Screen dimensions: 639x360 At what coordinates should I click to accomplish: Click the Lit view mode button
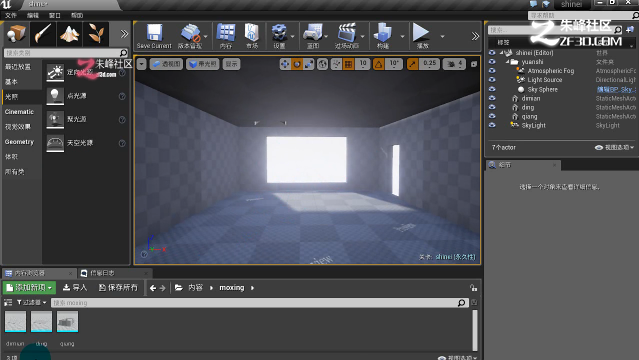click(x=203, y=64)
